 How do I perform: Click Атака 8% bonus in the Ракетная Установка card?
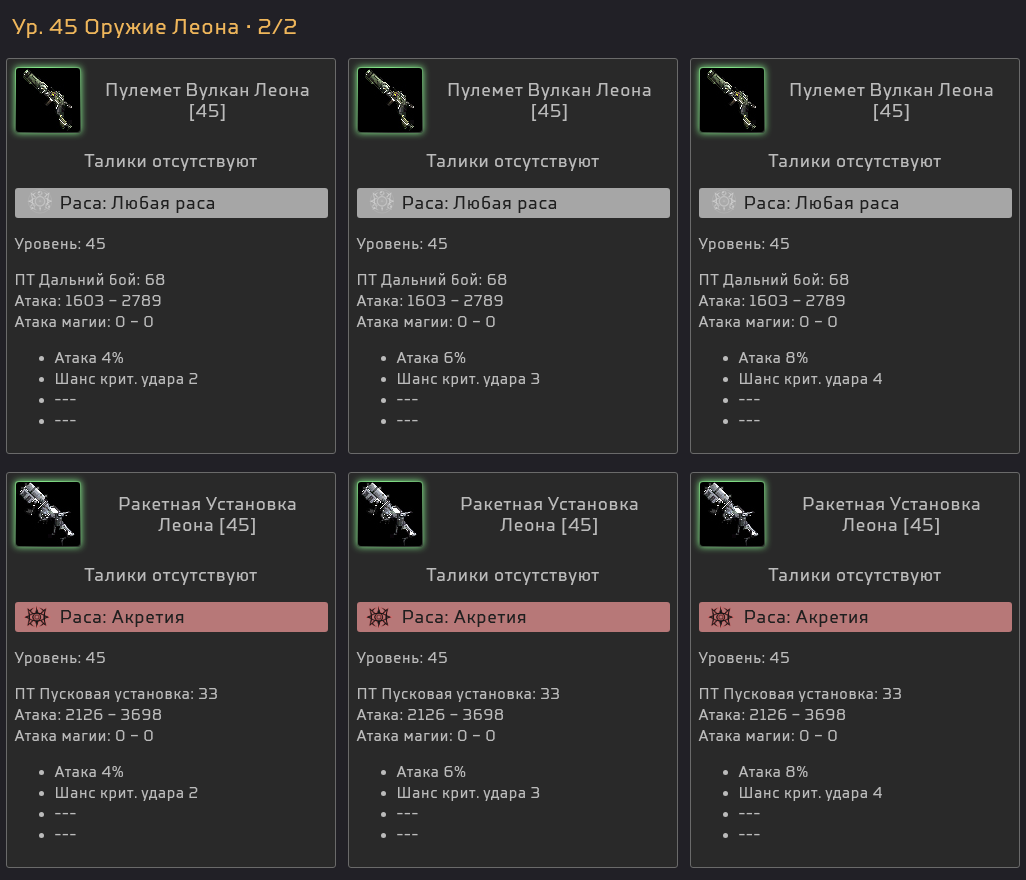[x=773, y=772]
